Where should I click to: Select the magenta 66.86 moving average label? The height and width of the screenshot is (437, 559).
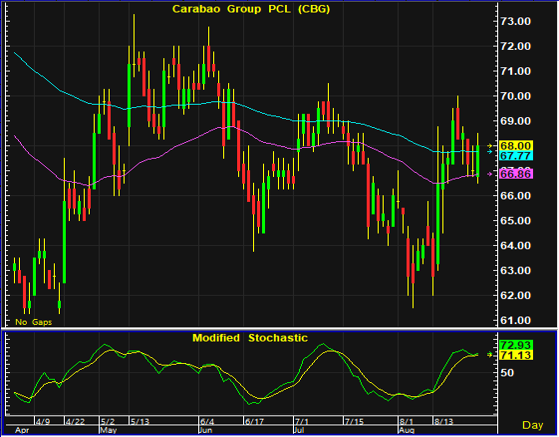516,174
